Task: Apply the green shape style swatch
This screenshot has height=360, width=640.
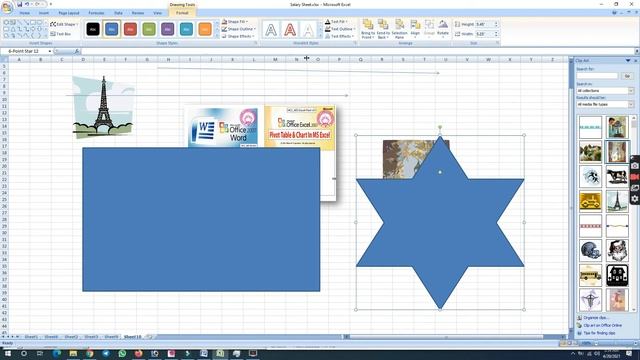Action: [149, 29]
